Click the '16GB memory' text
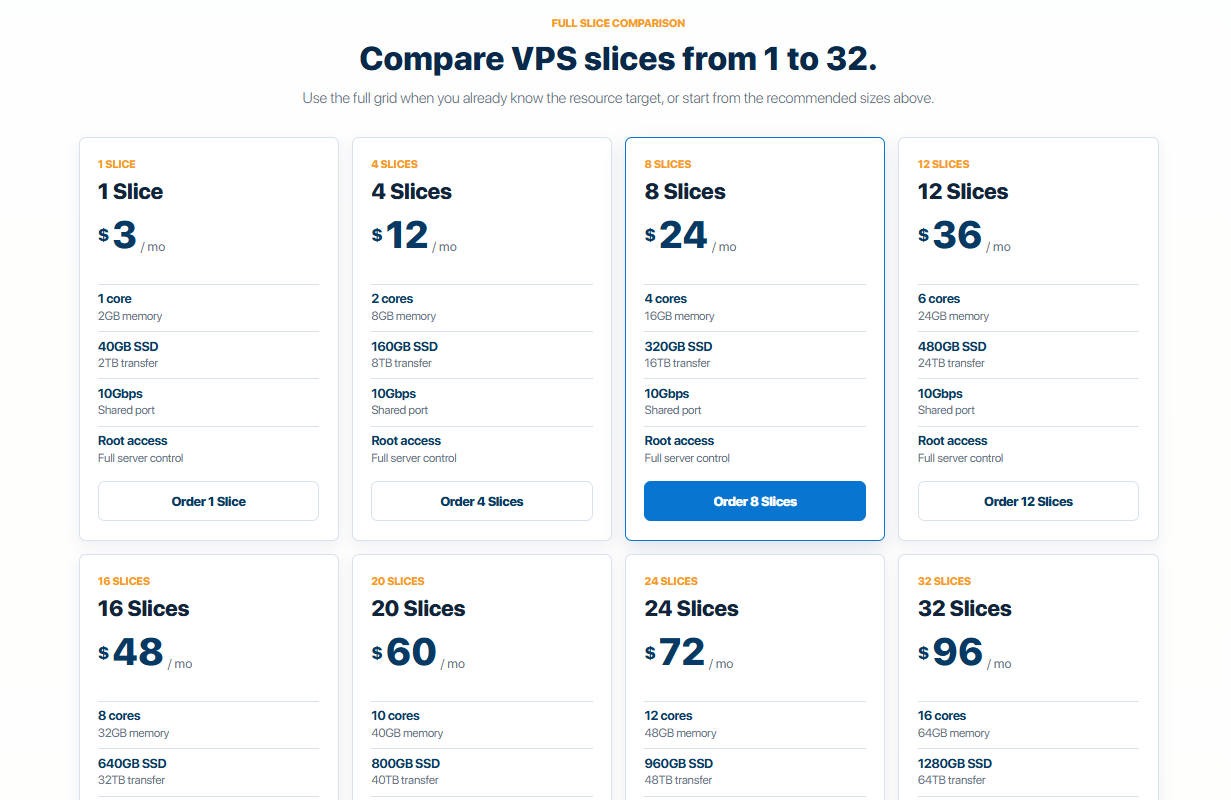 [x=680, y=316]
